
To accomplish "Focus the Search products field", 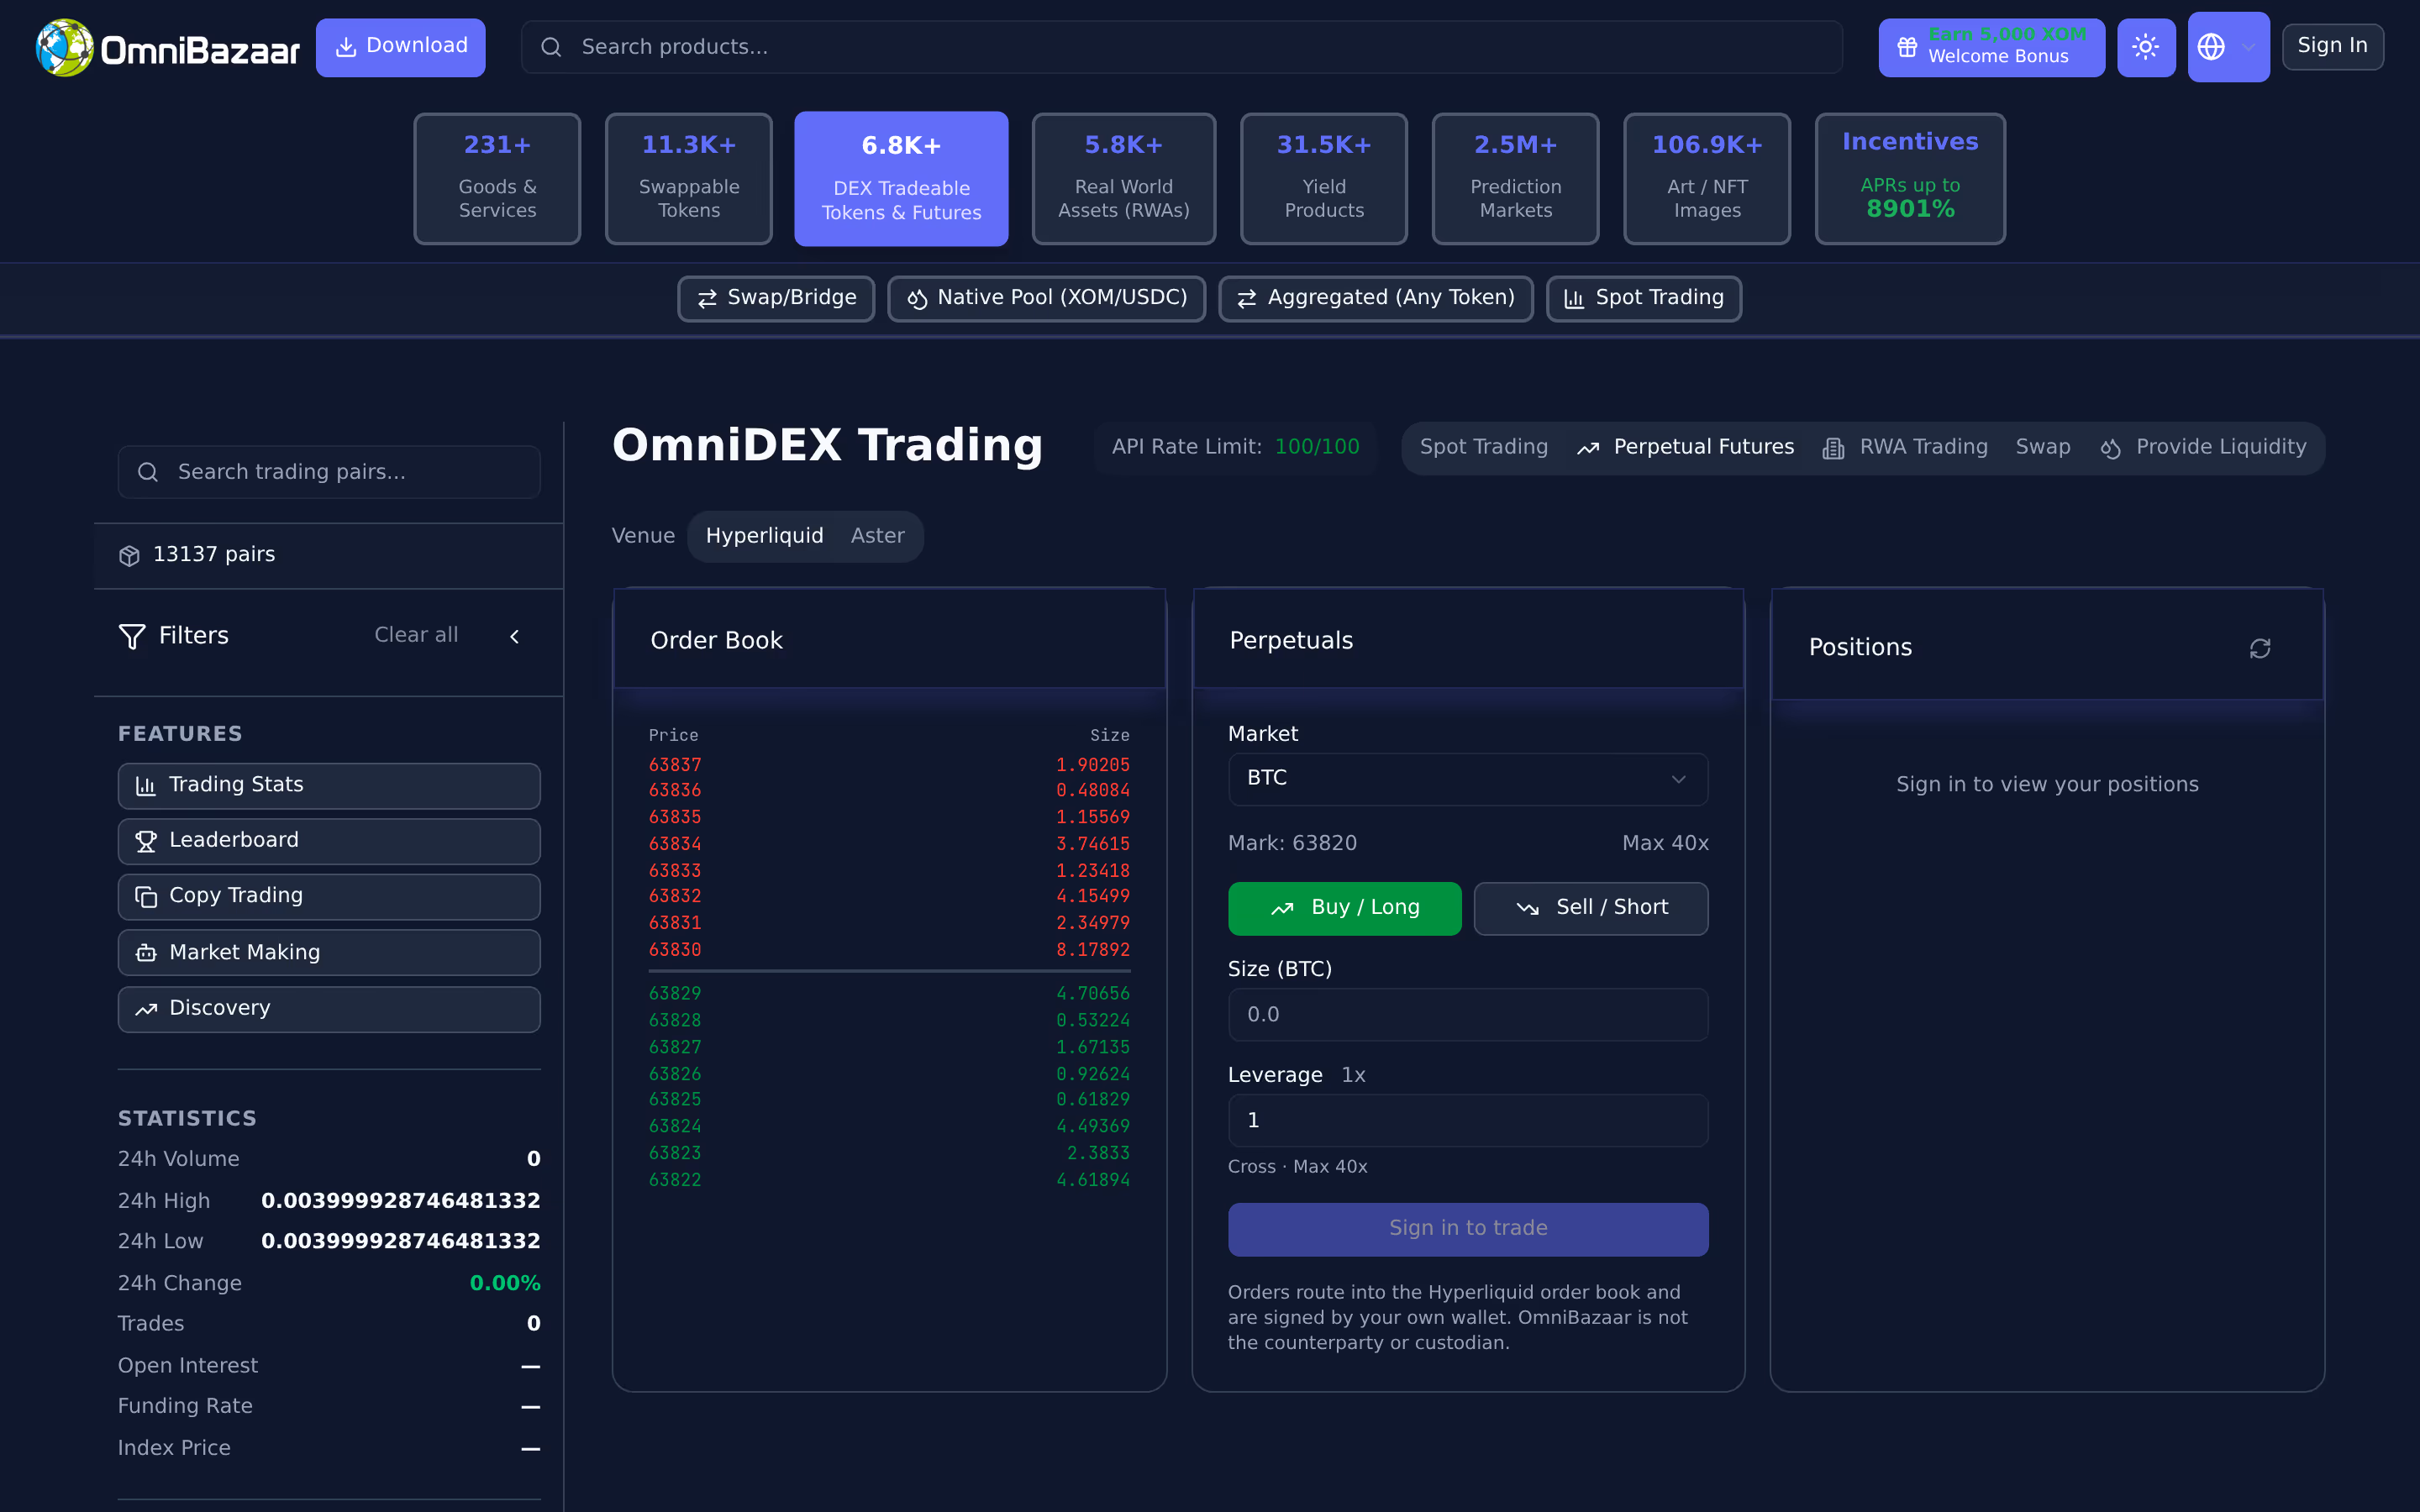I will (1181, 47).
